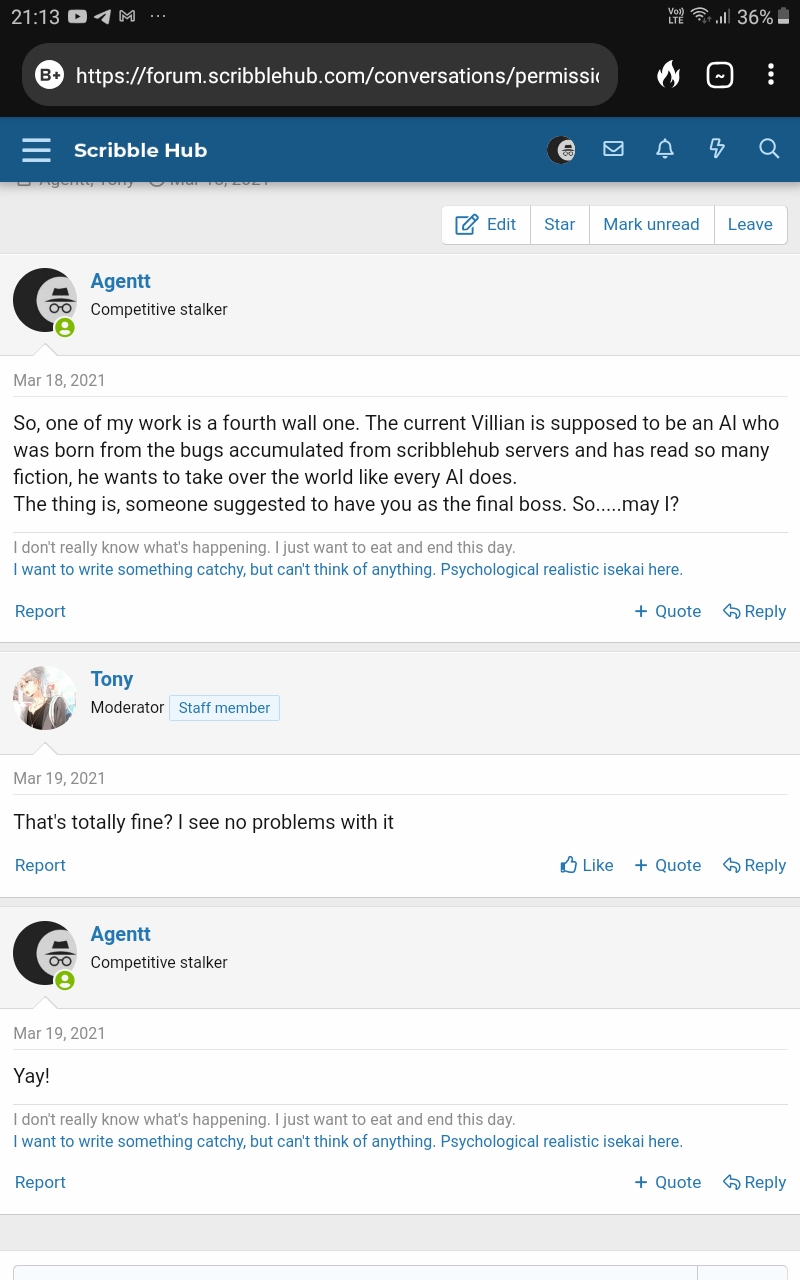Edit the conversation

(486, 224)
